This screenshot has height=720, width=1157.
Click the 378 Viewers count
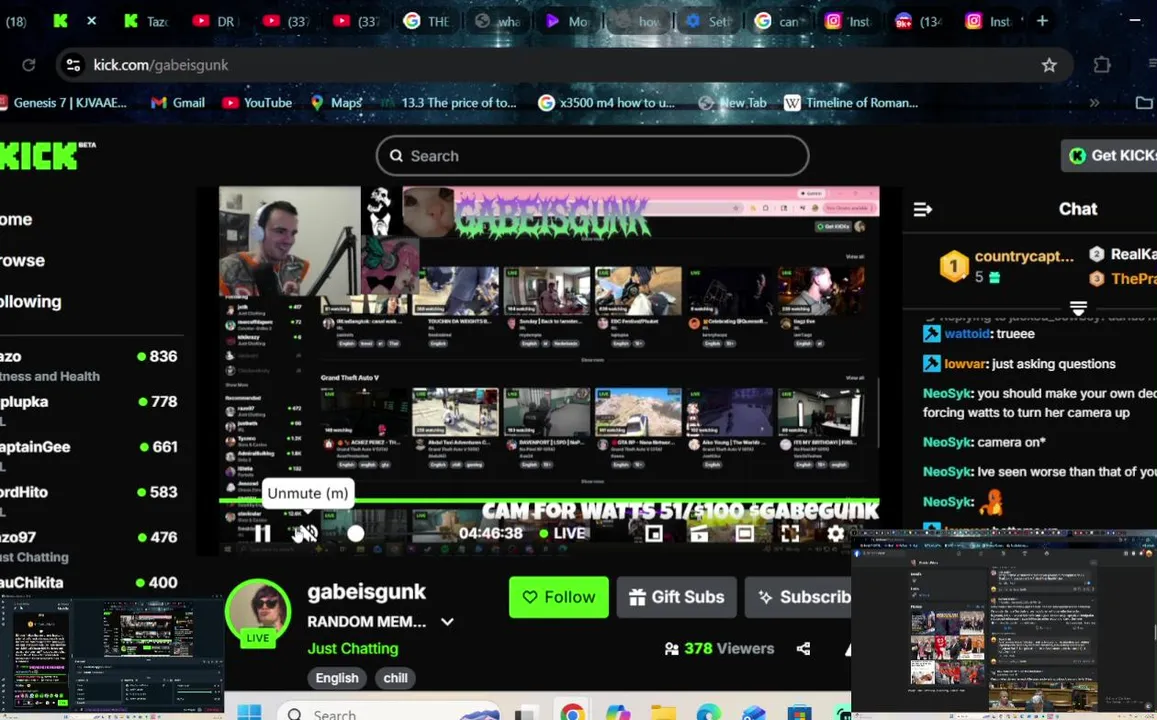point(719,648)
